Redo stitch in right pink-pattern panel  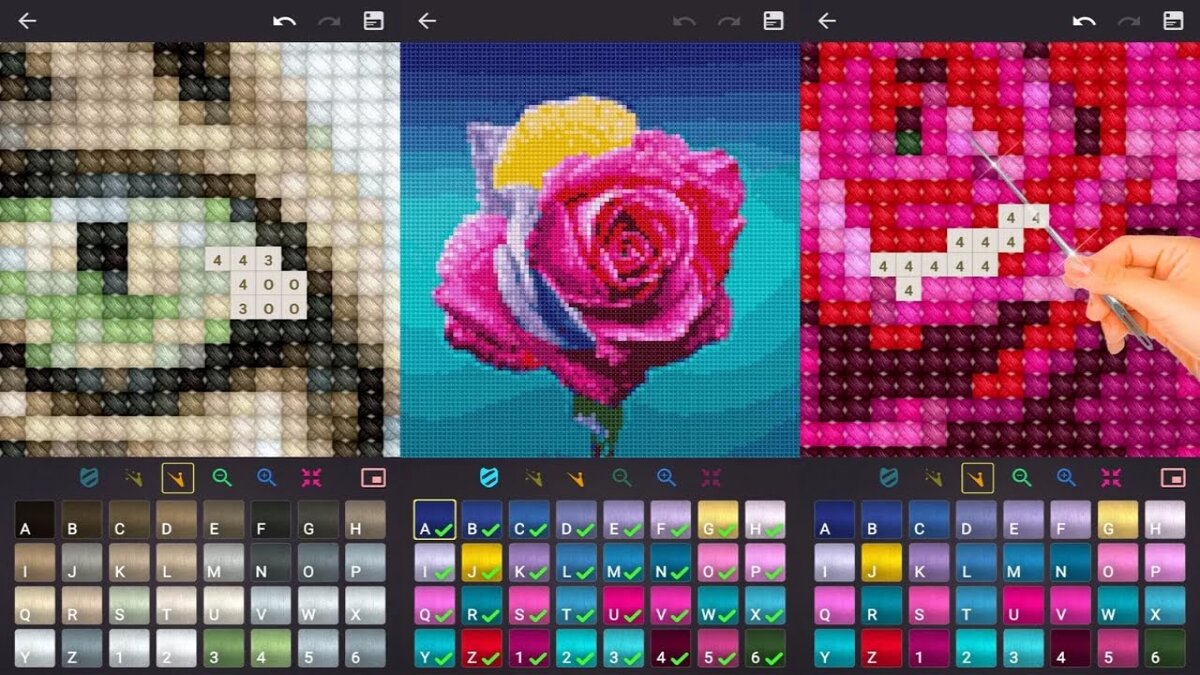tap(1129, 21)
